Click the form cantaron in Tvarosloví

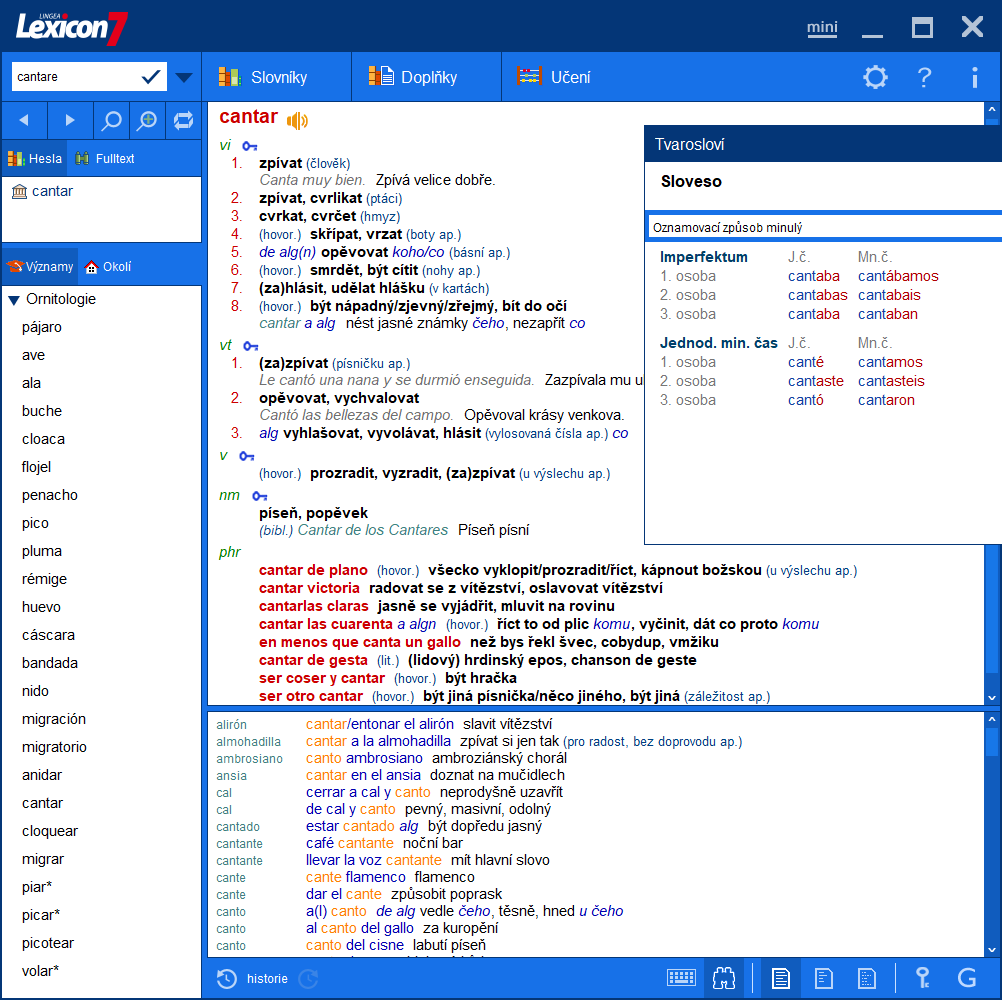point(886,400)
